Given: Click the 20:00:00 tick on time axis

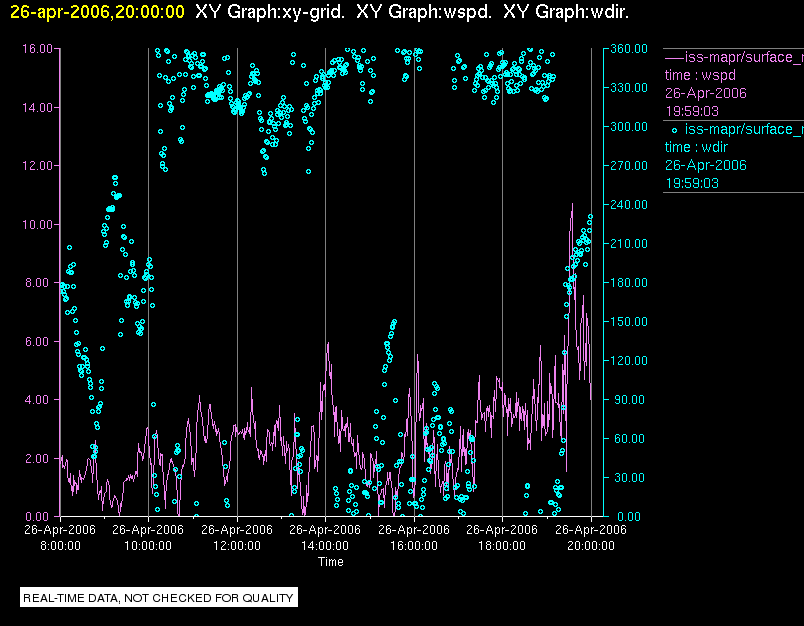Looking at the screenshot, I should (x=591, y=546).
